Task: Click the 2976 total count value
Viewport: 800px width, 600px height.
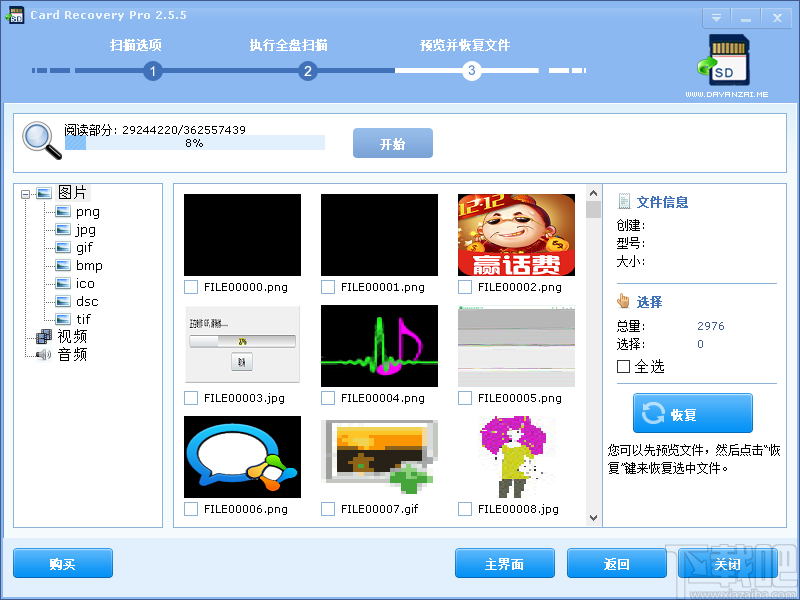Action: click(x=711, y=326)
